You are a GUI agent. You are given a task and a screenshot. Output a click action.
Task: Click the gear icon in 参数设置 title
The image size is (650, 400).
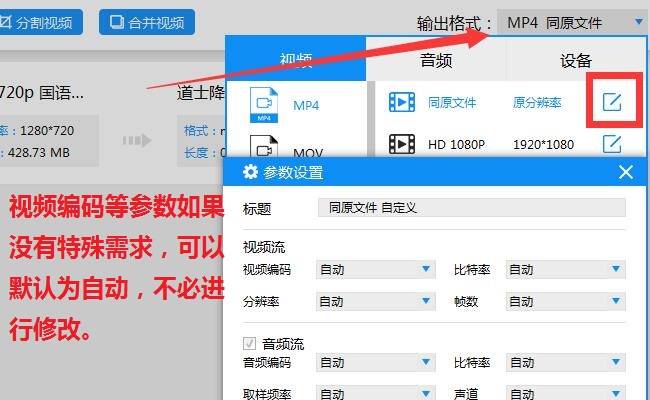coord(250,172)
